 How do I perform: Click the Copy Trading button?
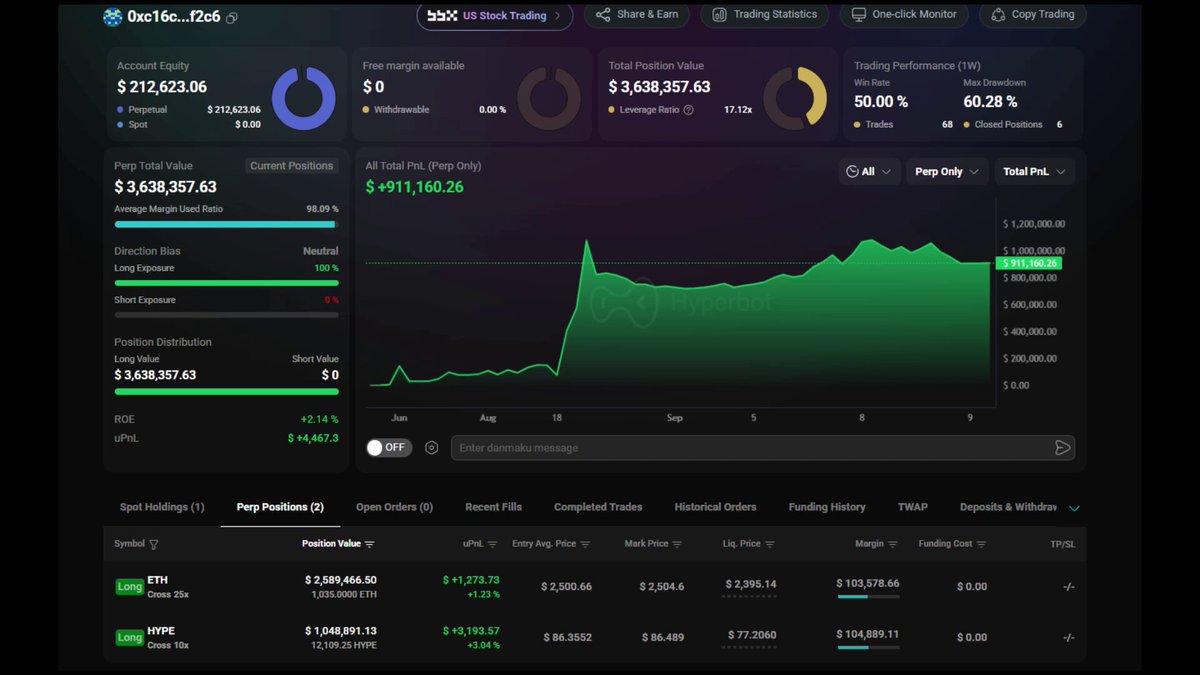click(1033, 15)
